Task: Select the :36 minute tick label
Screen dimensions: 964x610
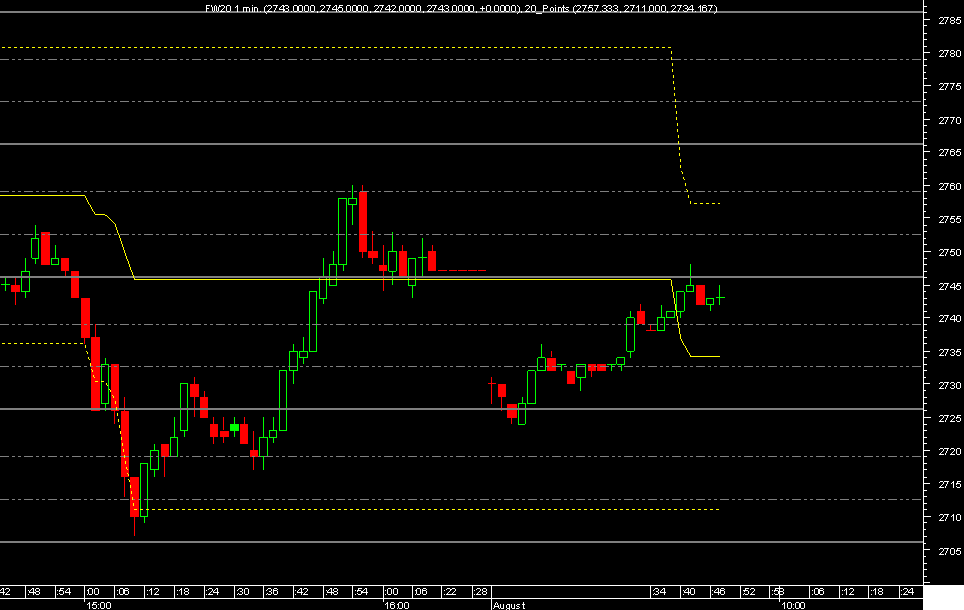Action: (272, 592)
